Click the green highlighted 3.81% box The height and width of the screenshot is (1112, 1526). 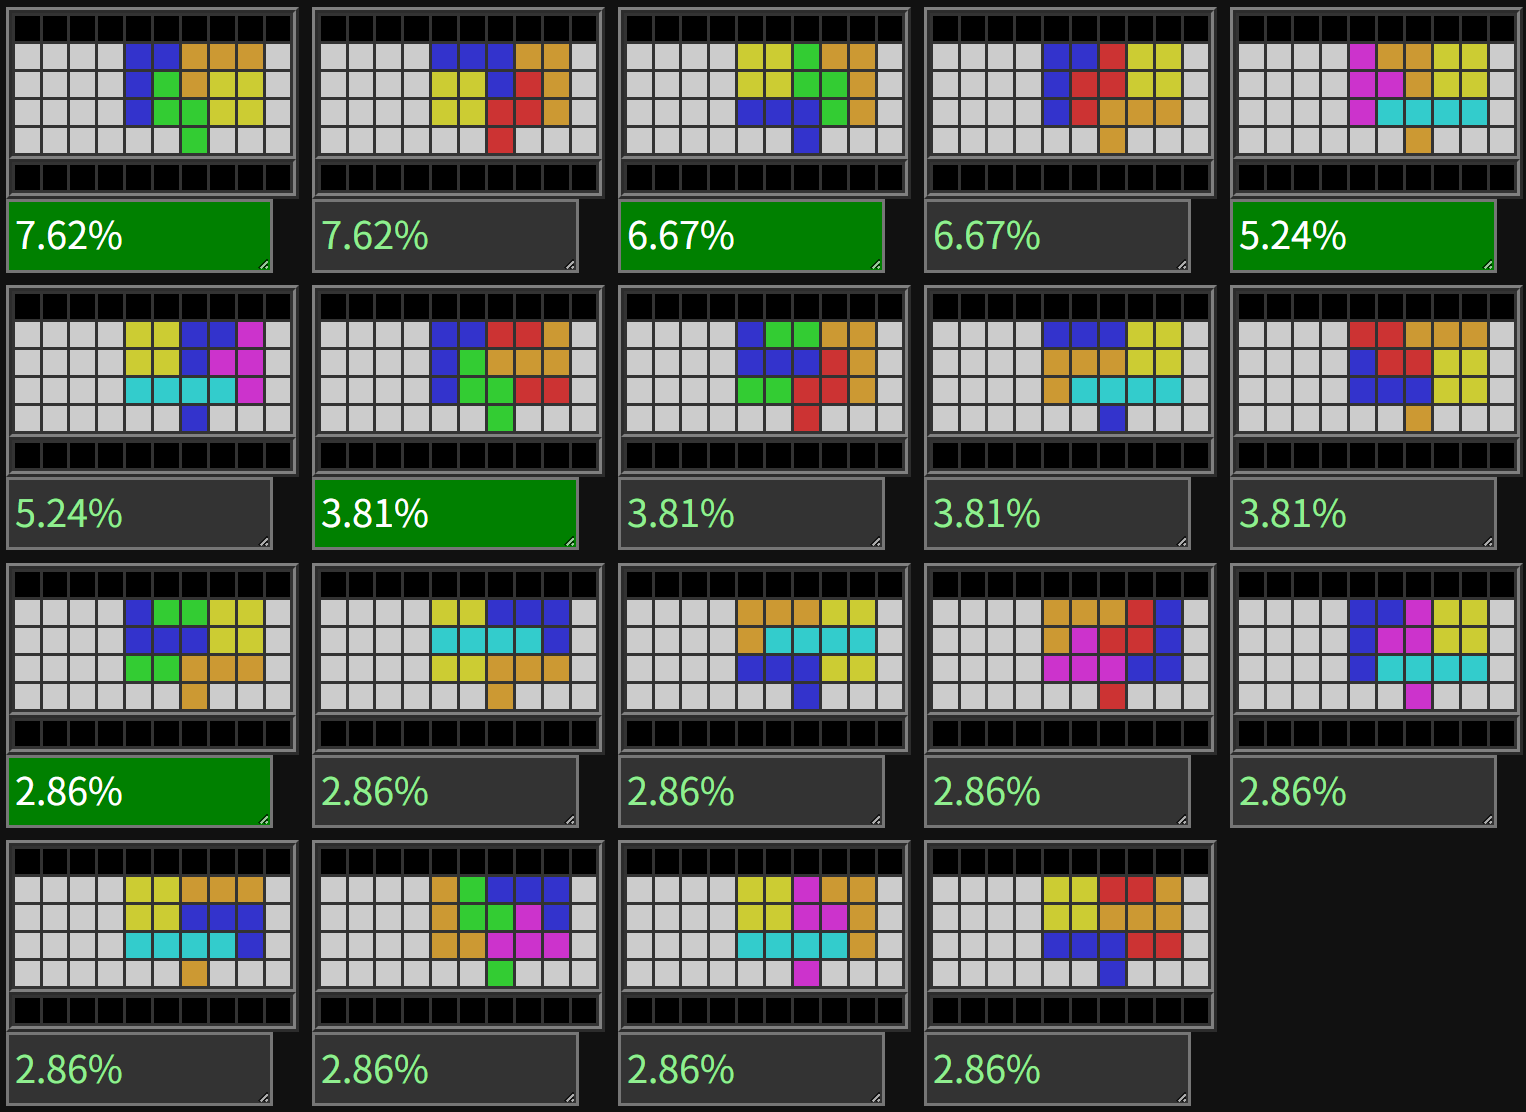click(x=445, y=513)
